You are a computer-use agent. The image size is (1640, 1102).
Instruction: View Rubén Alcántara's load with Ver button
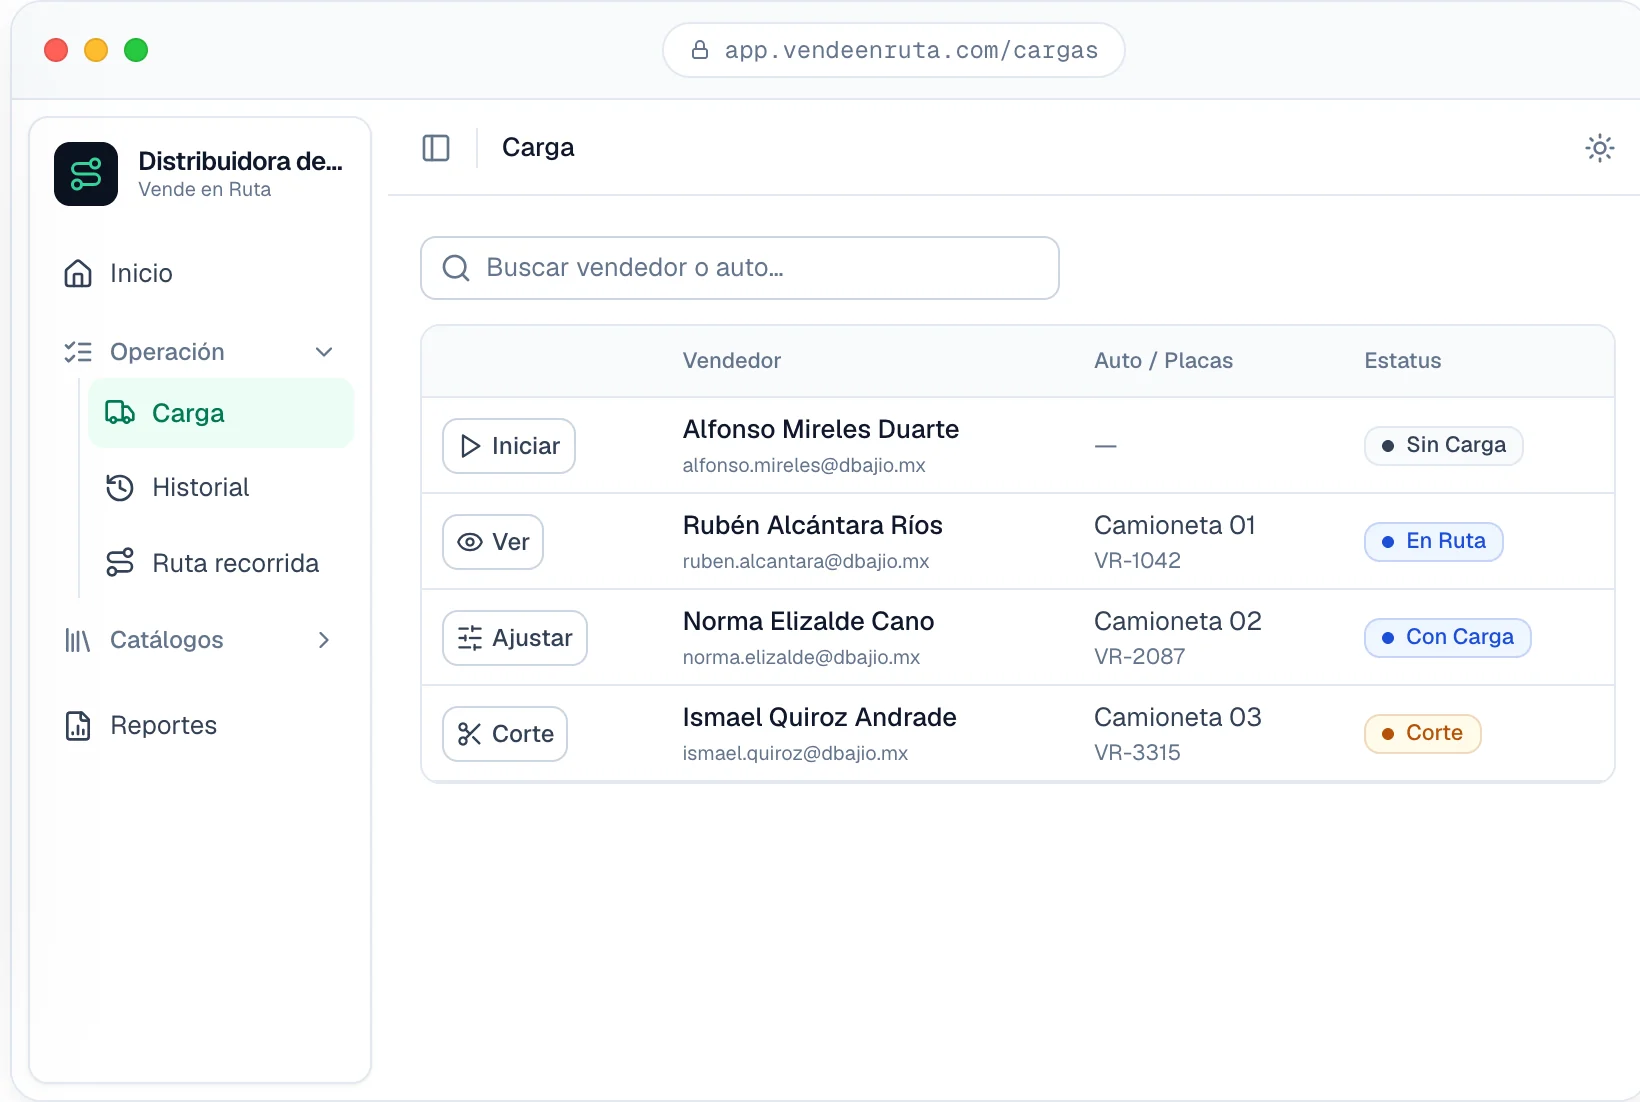coord(493,542)
